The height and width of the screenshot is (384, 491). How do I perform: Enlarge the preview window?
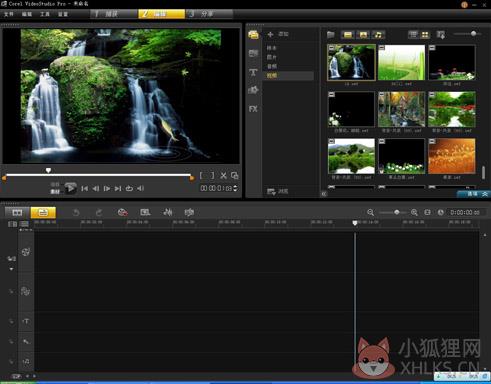click(235, 176)
